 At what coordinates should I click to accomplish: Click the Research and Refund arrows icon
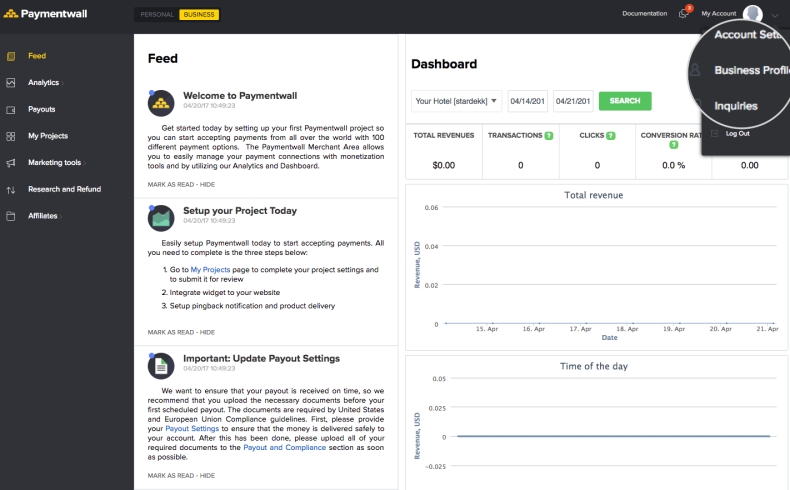click(10, 189)
